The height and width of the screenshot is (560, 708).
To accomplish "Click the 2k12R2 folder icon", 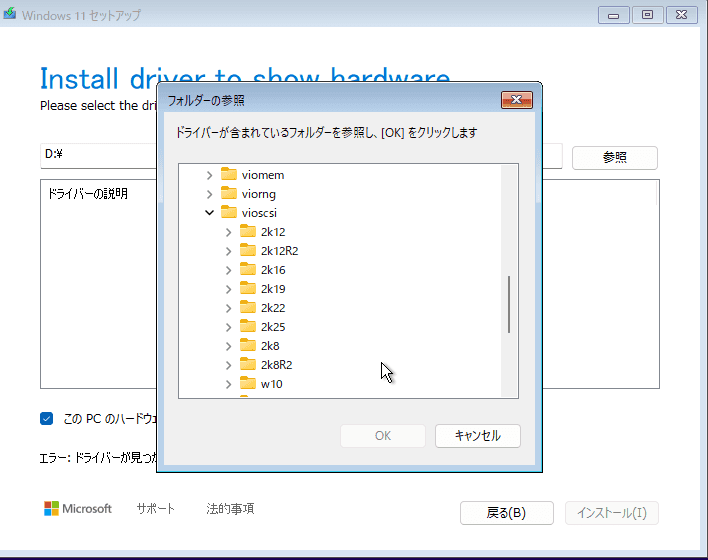I will [x=248, y=250].
